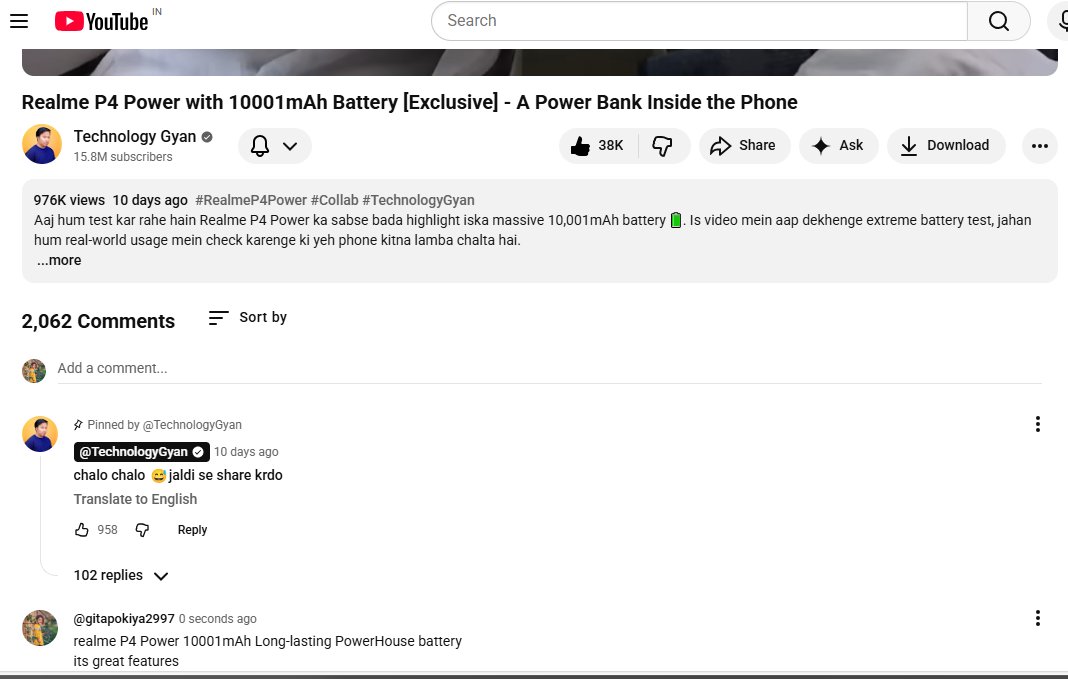The width and height of the screenshot is (1068, 679).
Task: Ask about this video
Action: point(838,146)
